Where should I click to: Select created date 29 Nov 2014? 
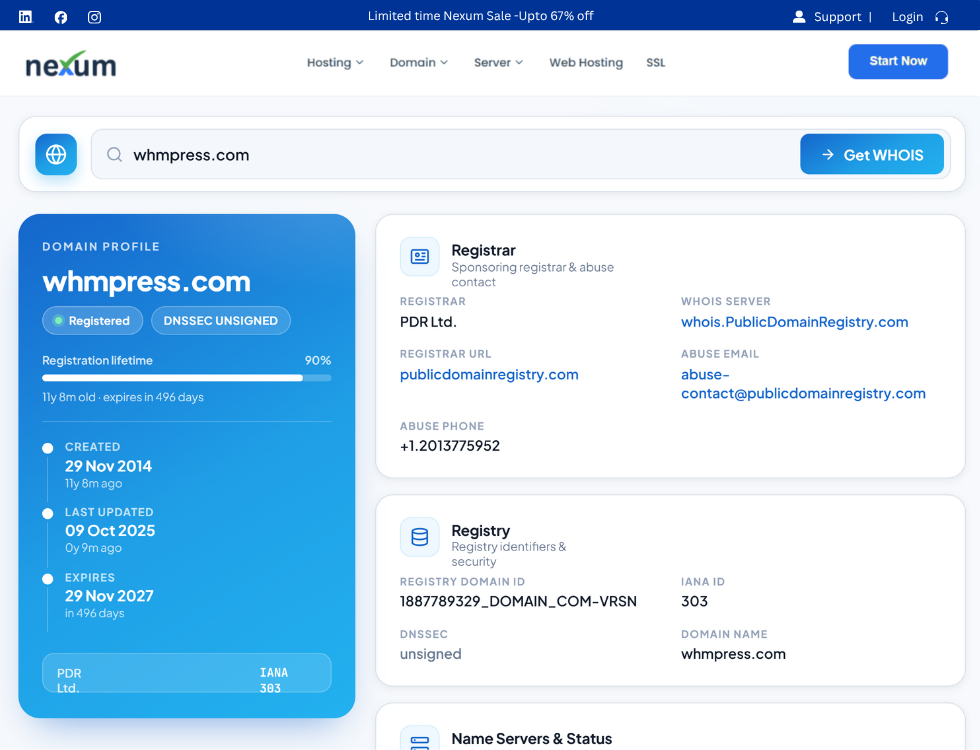point(108,466)
